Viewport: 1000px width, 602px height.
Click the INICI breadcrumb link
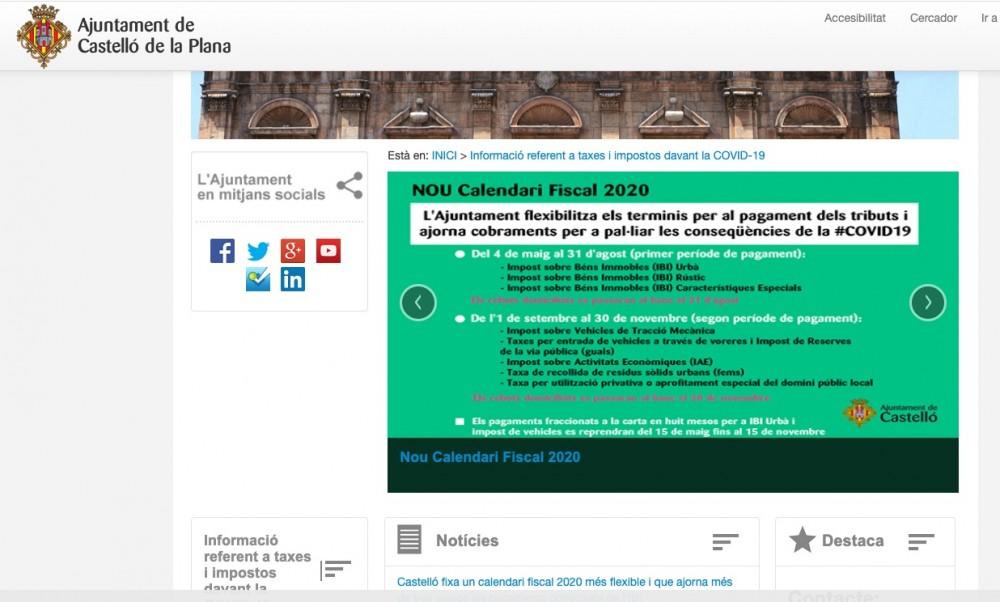444,156
